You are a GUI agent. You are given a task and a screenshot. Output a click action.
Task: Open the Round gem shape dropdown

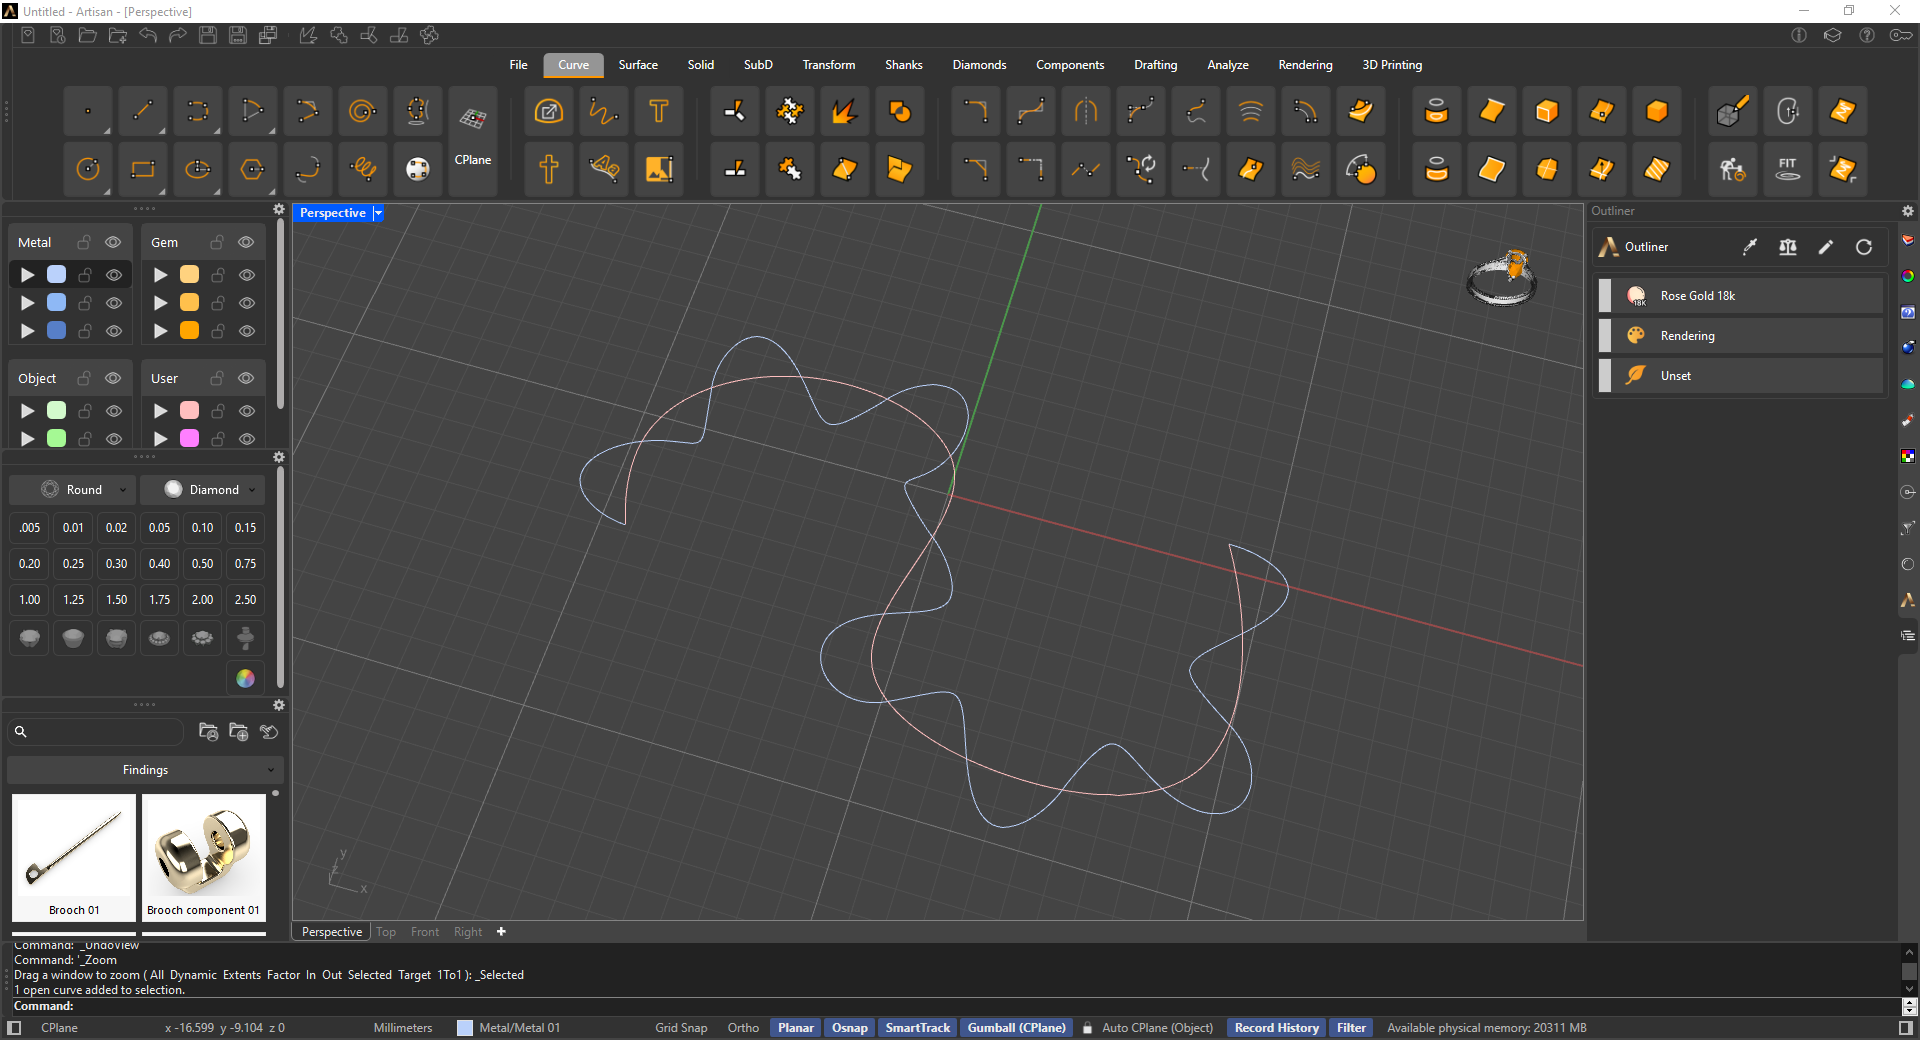71,490
